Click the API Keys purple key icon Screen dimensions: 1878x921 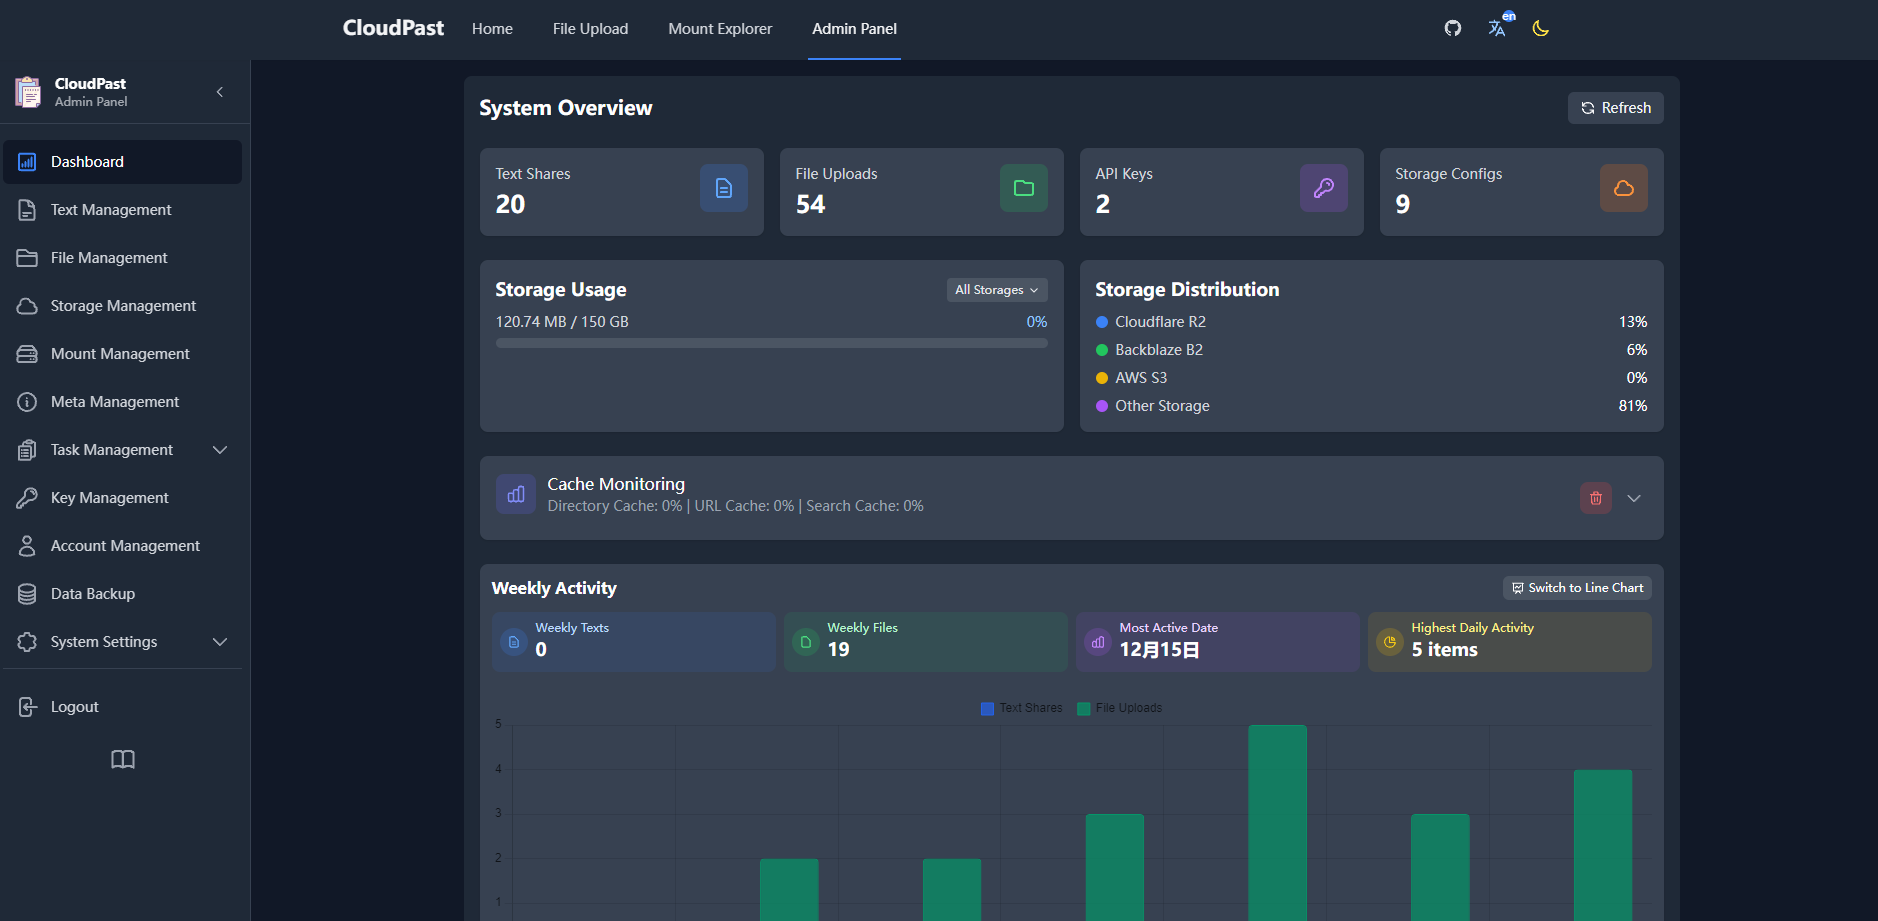(x=1324, y=188)
